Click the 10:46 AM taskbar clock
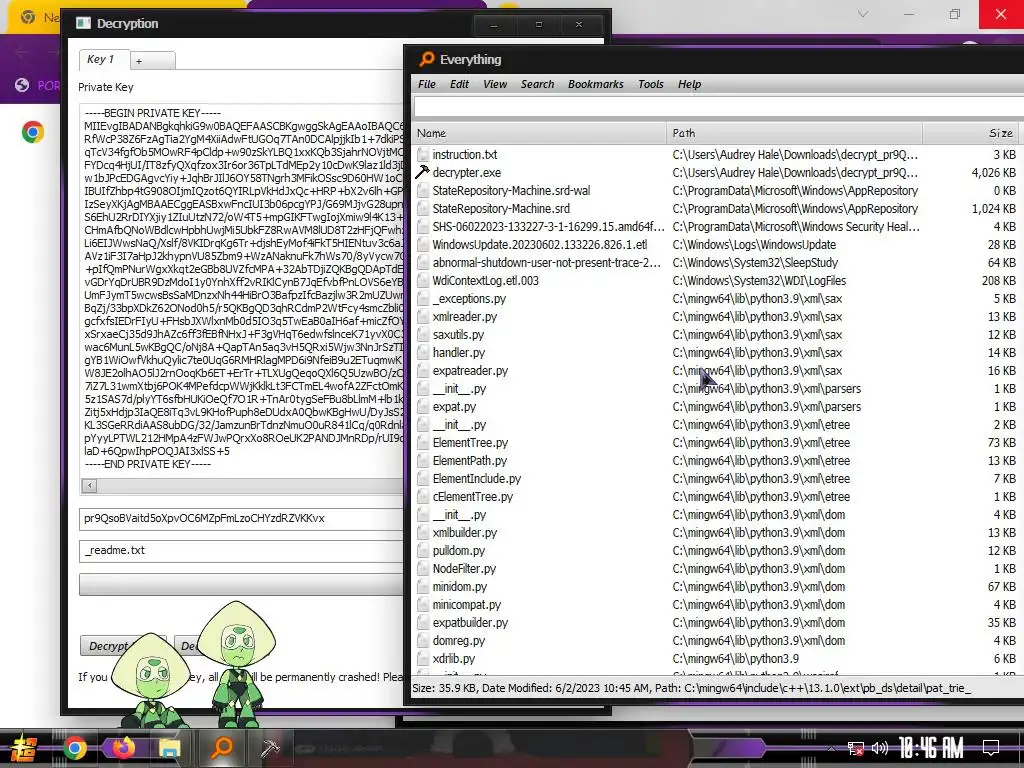The image size is (1024, 768). [x=931, y=747]
